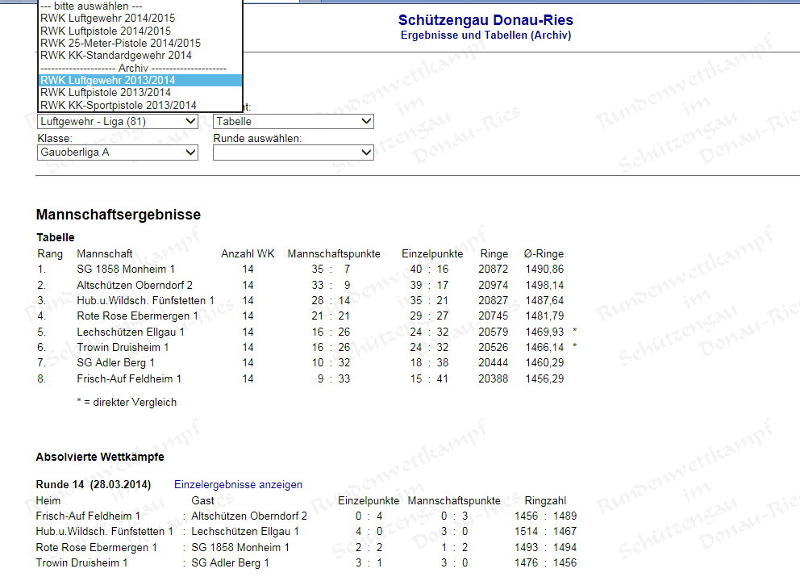Click the Schützengau Donau-Ries page title
The height and width of the screenshot is (581, 800).
486,20
